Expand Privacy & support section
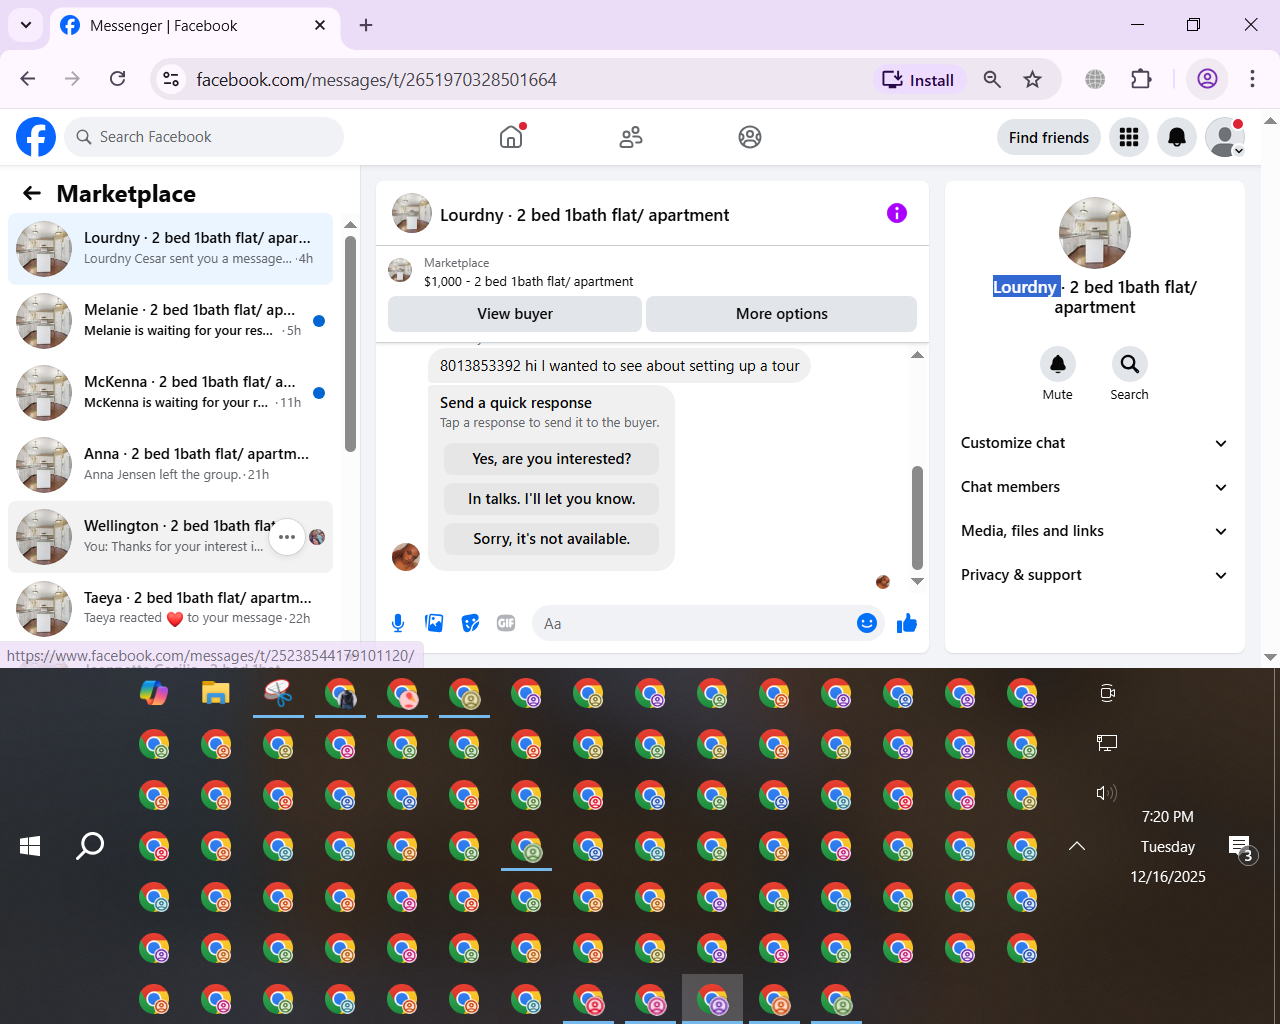The width and height of the screenshot is (1280, 1024). 1094,575
